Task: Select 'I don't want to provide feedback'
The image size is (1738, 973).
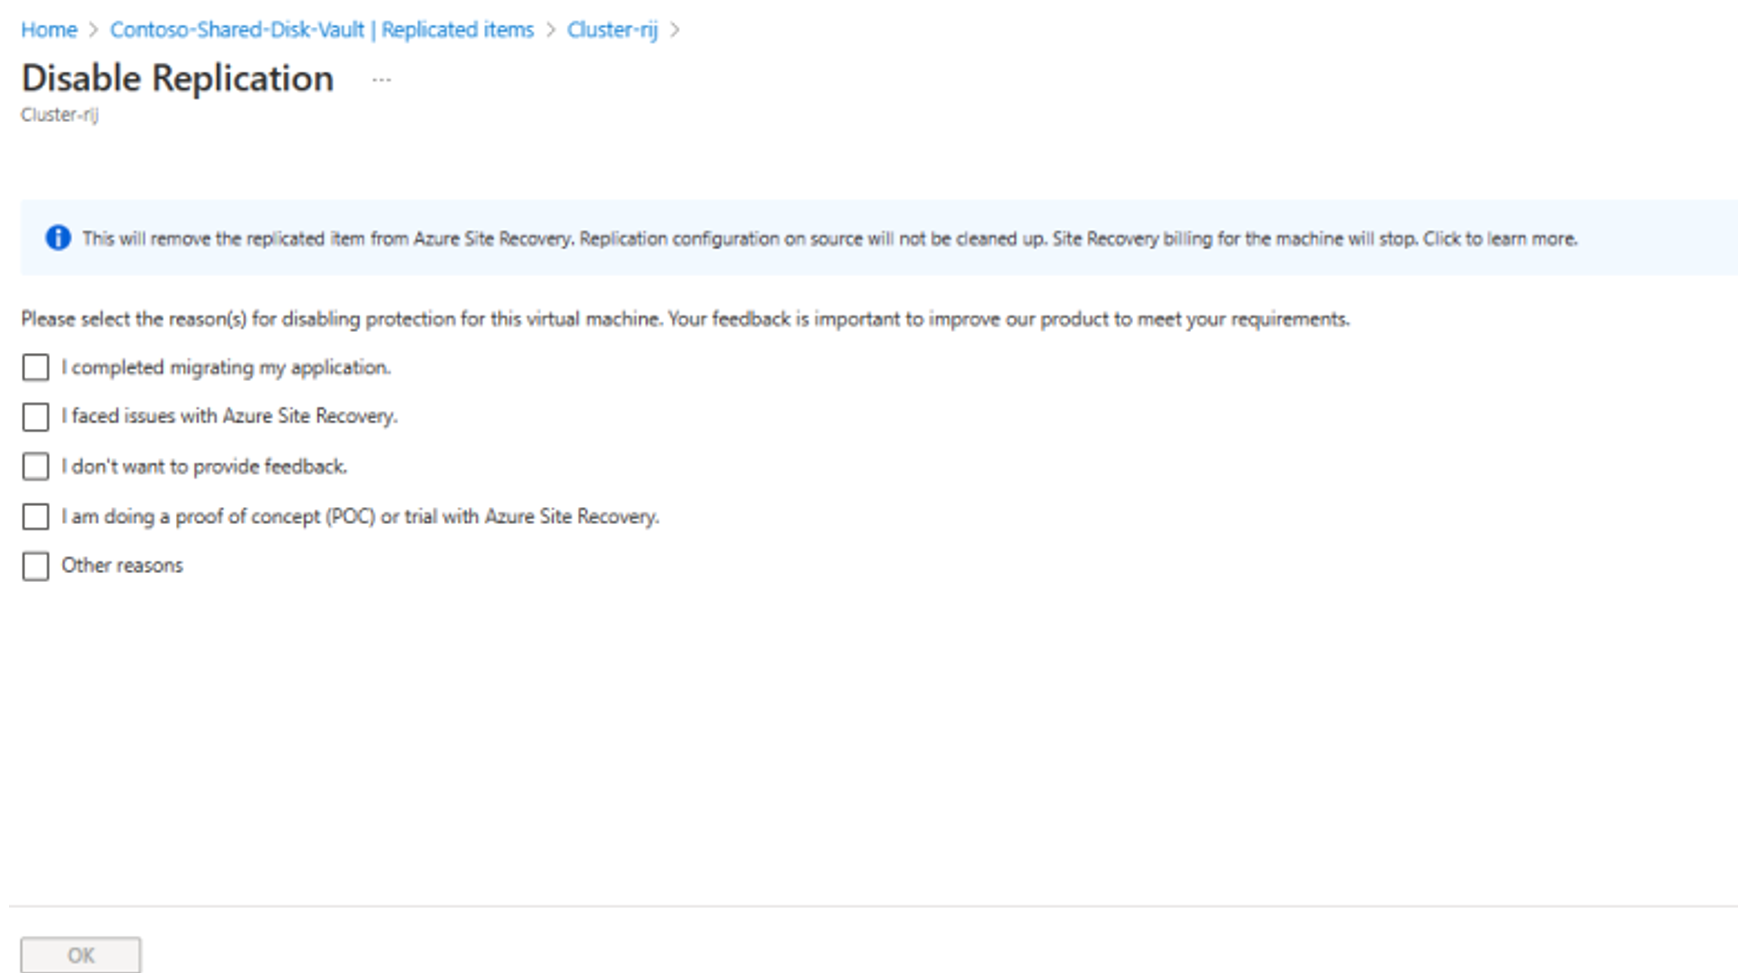Action: pyautogui.click(x=35, y=466)
